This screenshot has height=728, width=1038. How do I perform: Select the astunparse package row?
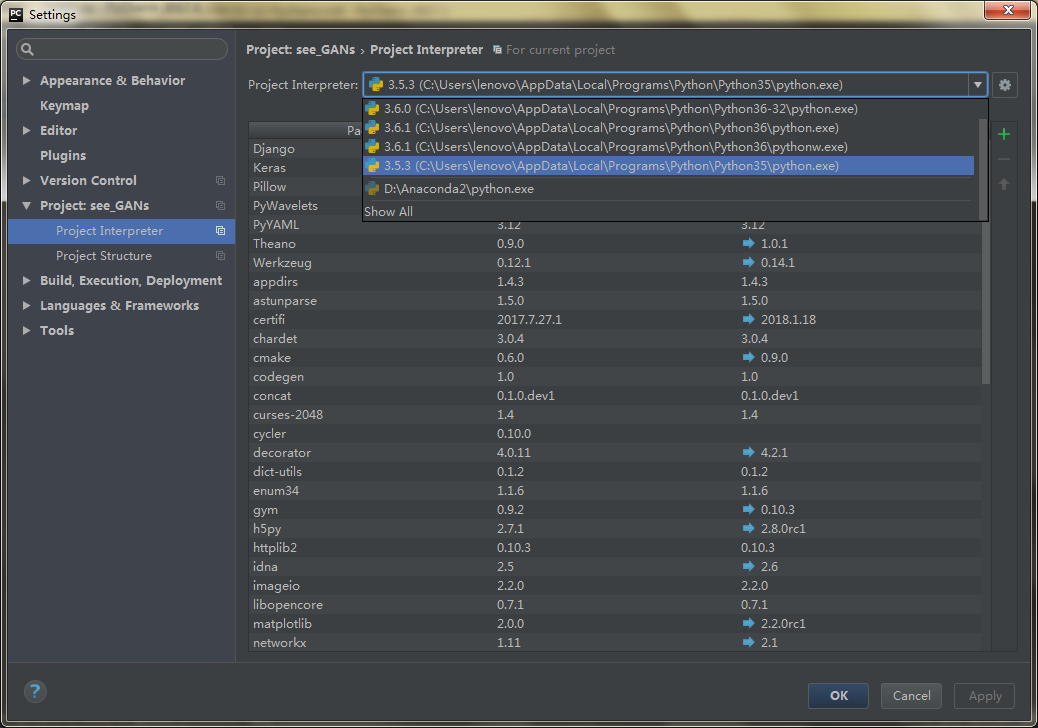[x=615, y=300]
